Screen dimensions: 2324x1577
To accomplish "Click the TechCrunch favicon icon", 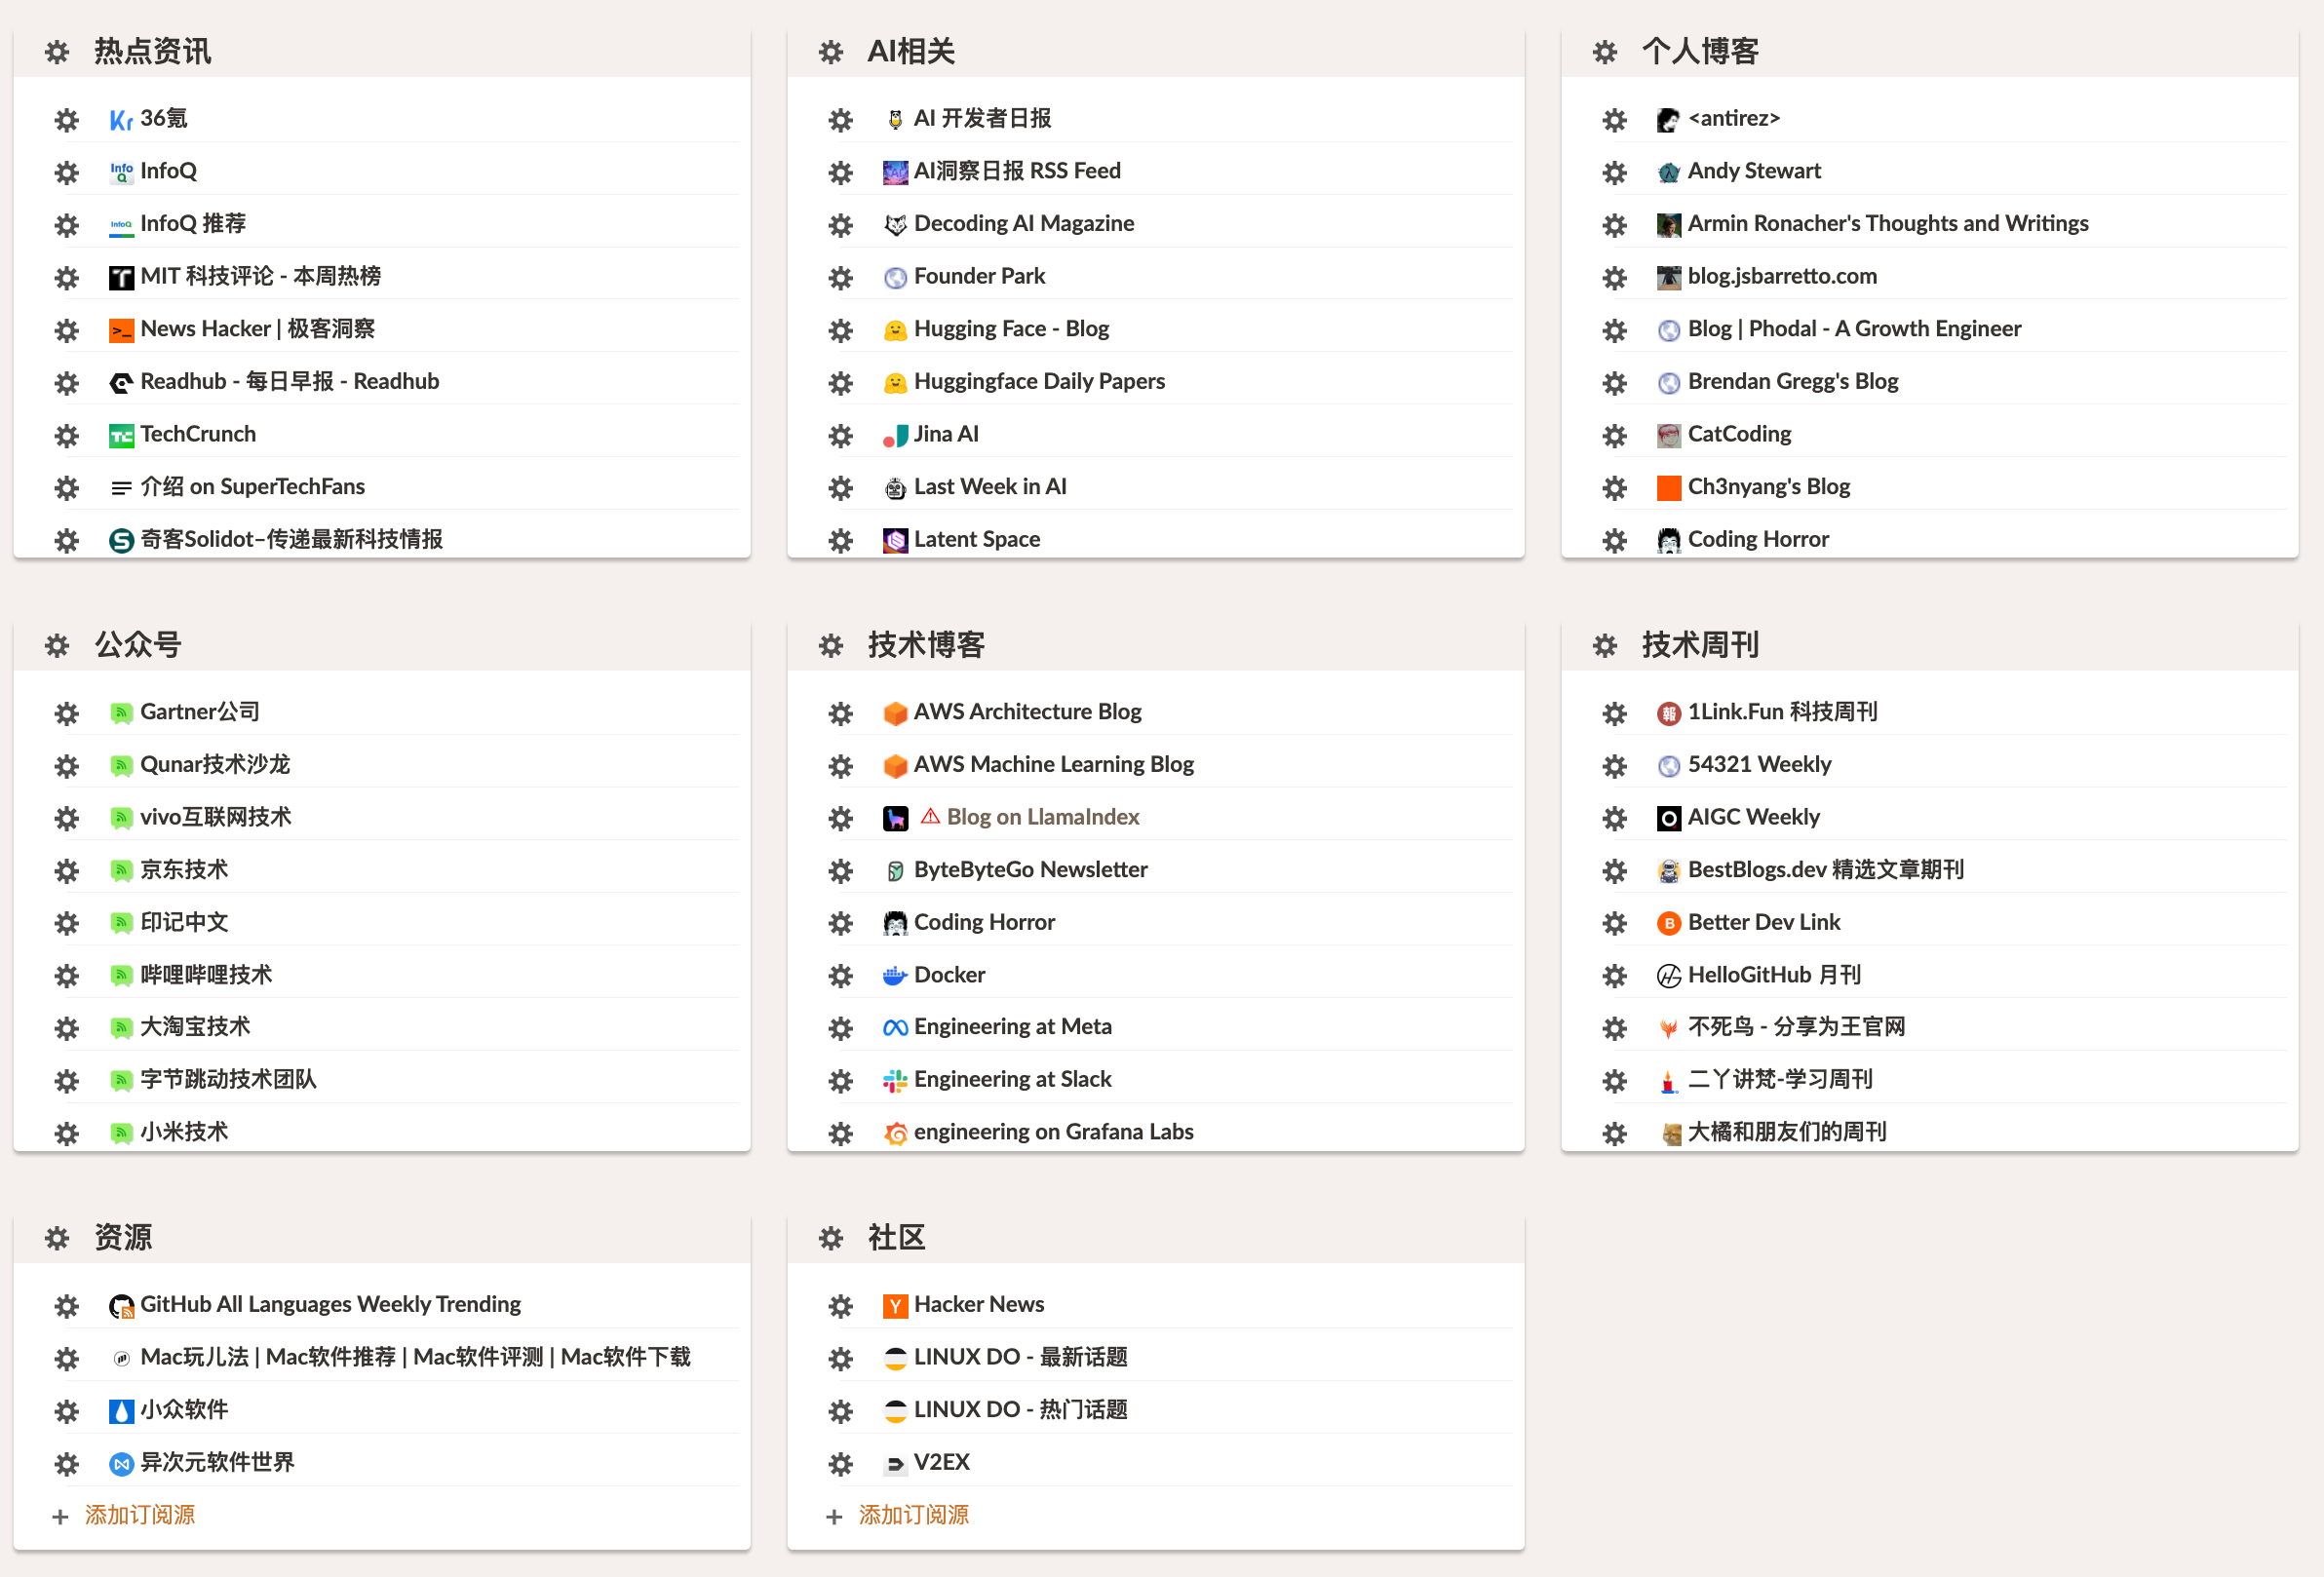I will click(121, 436).
